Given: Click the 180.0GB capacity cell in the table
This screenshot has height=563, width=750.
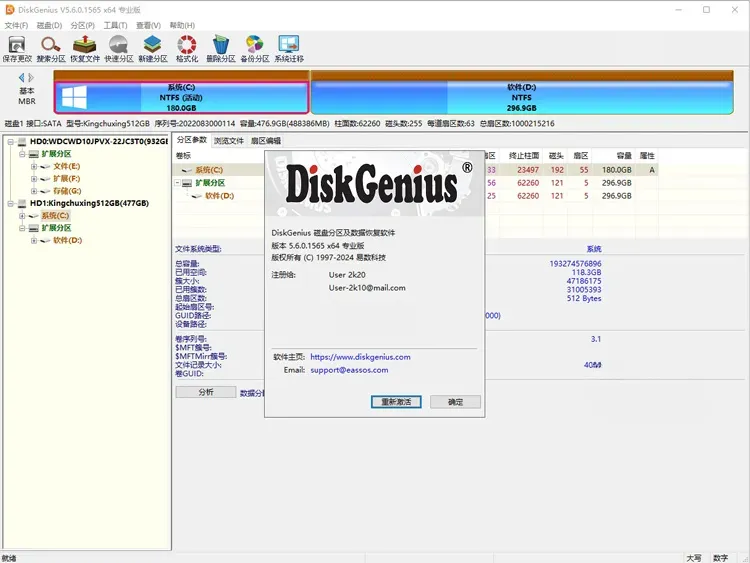Looking at the screenshot, I should click(617, 170).
